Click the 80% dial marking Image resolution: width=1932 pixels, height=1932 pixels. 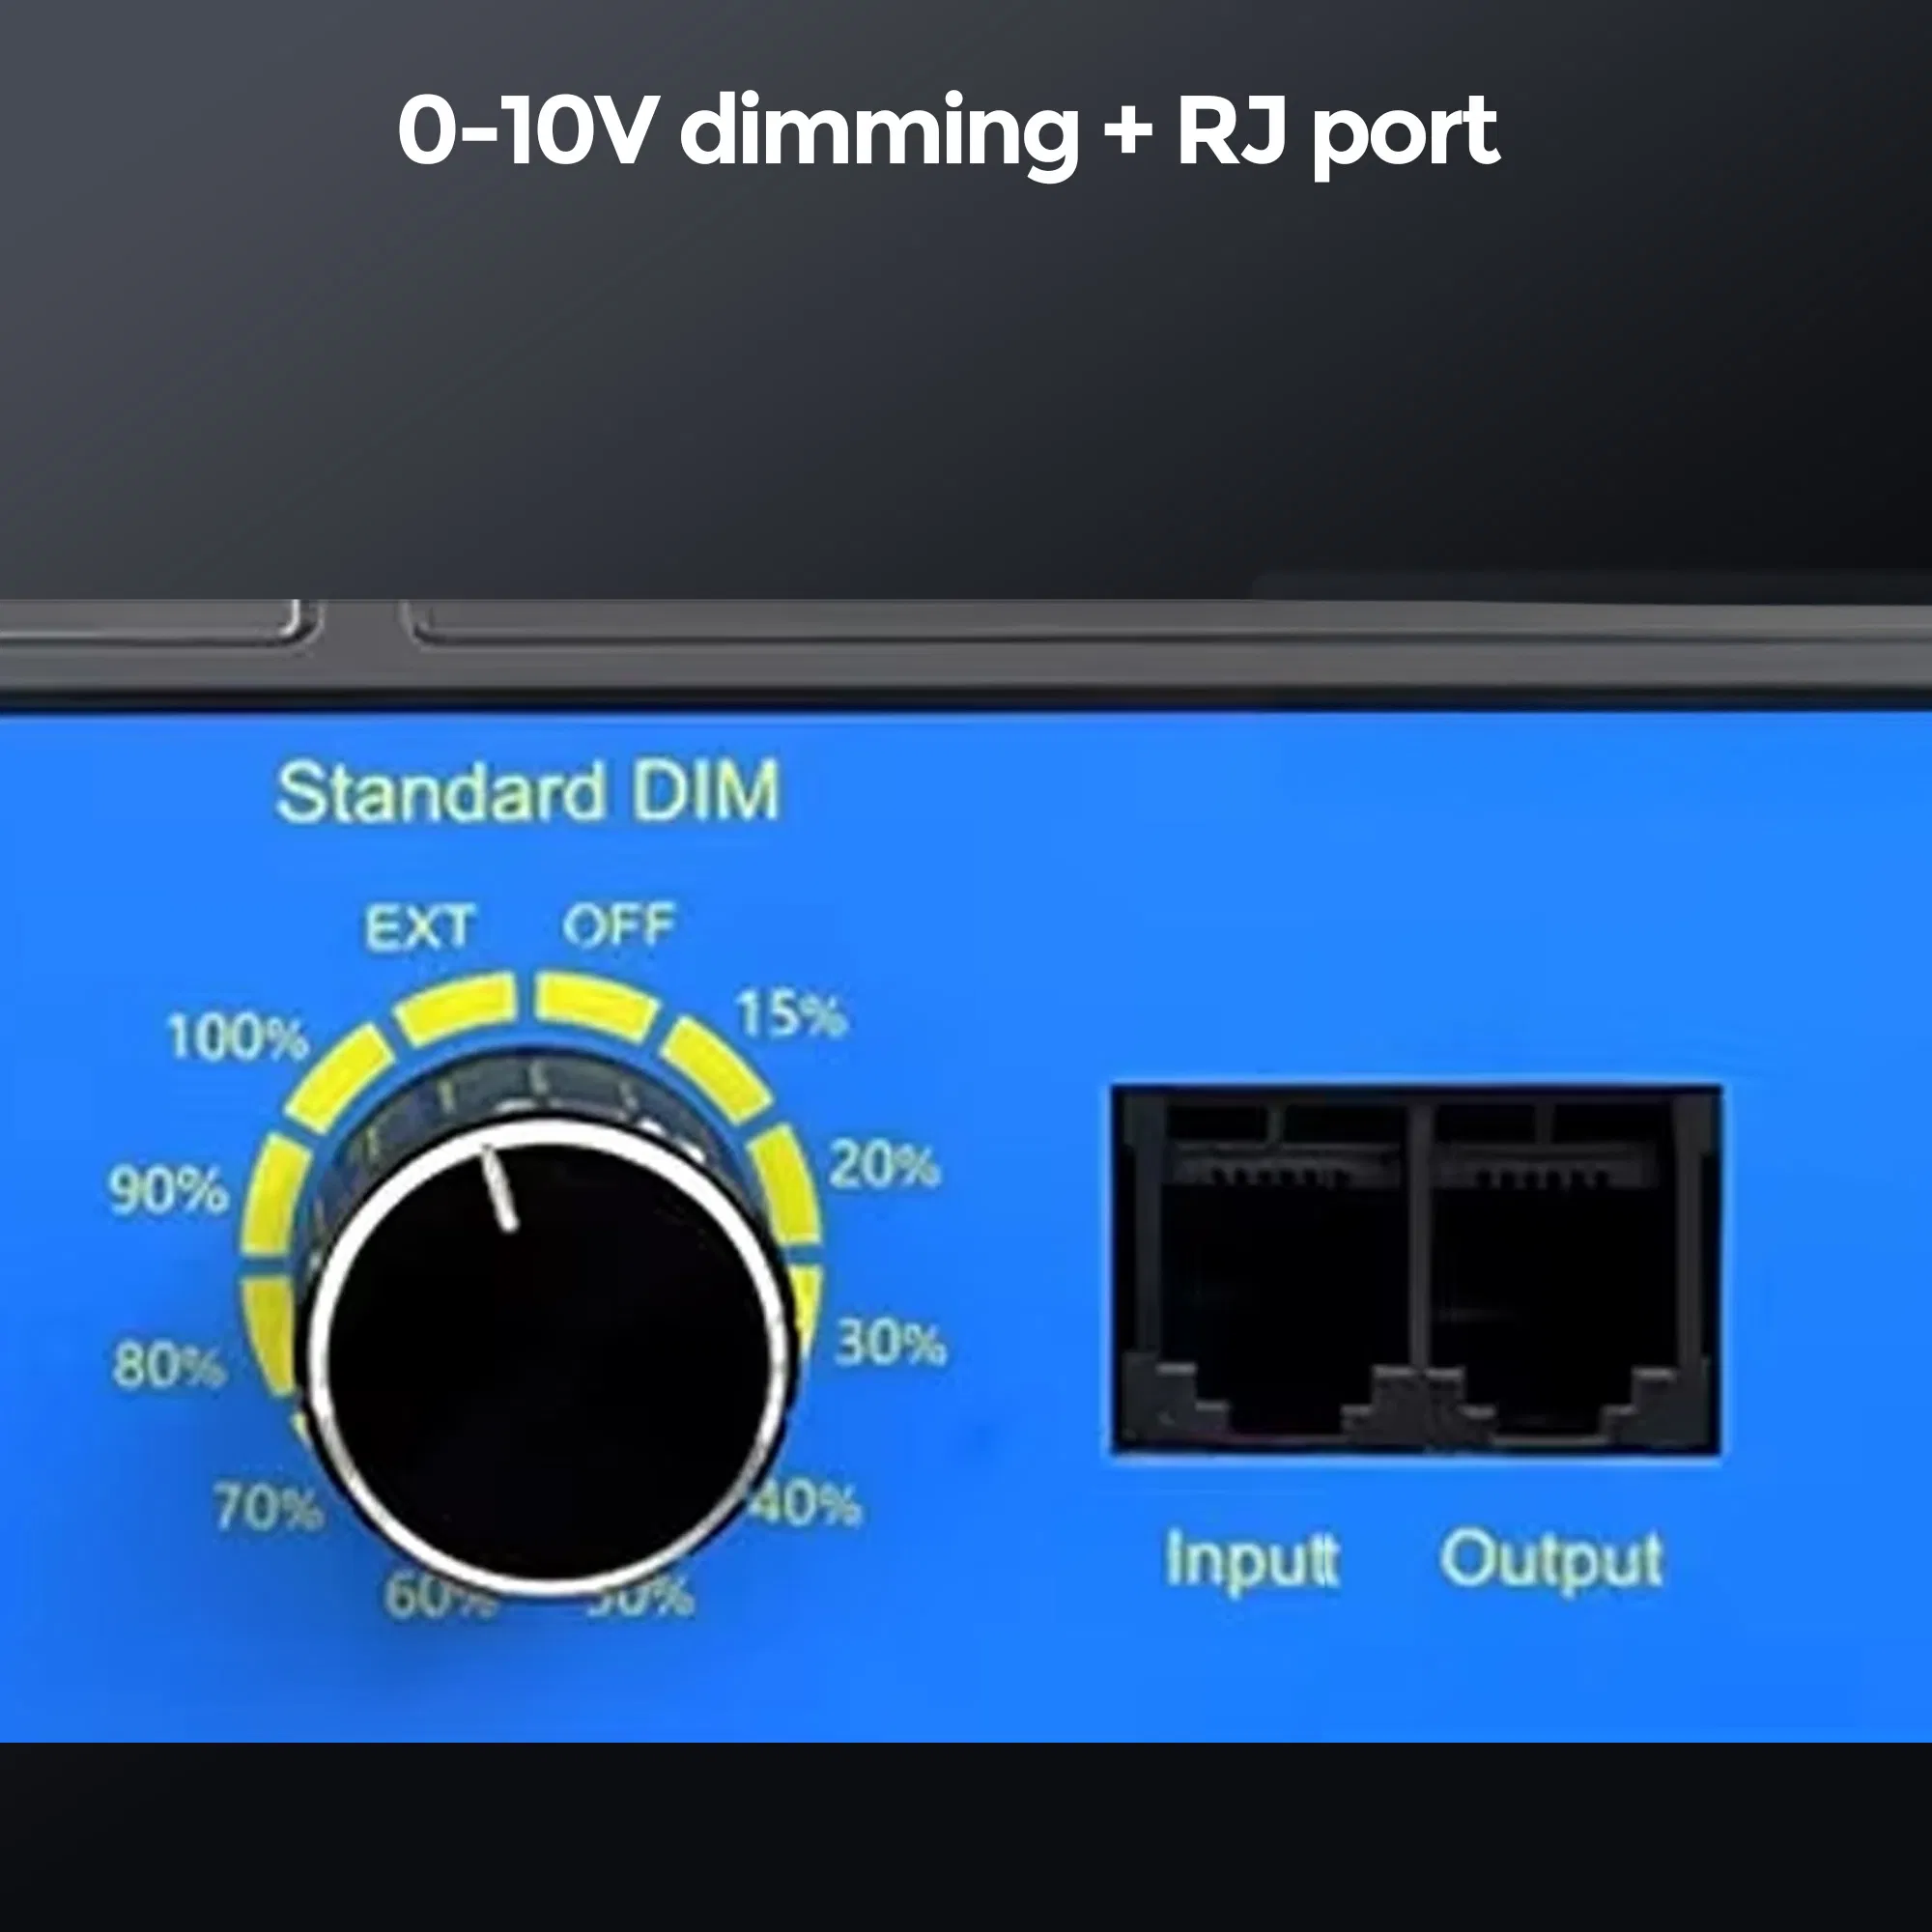[168, 1365]
